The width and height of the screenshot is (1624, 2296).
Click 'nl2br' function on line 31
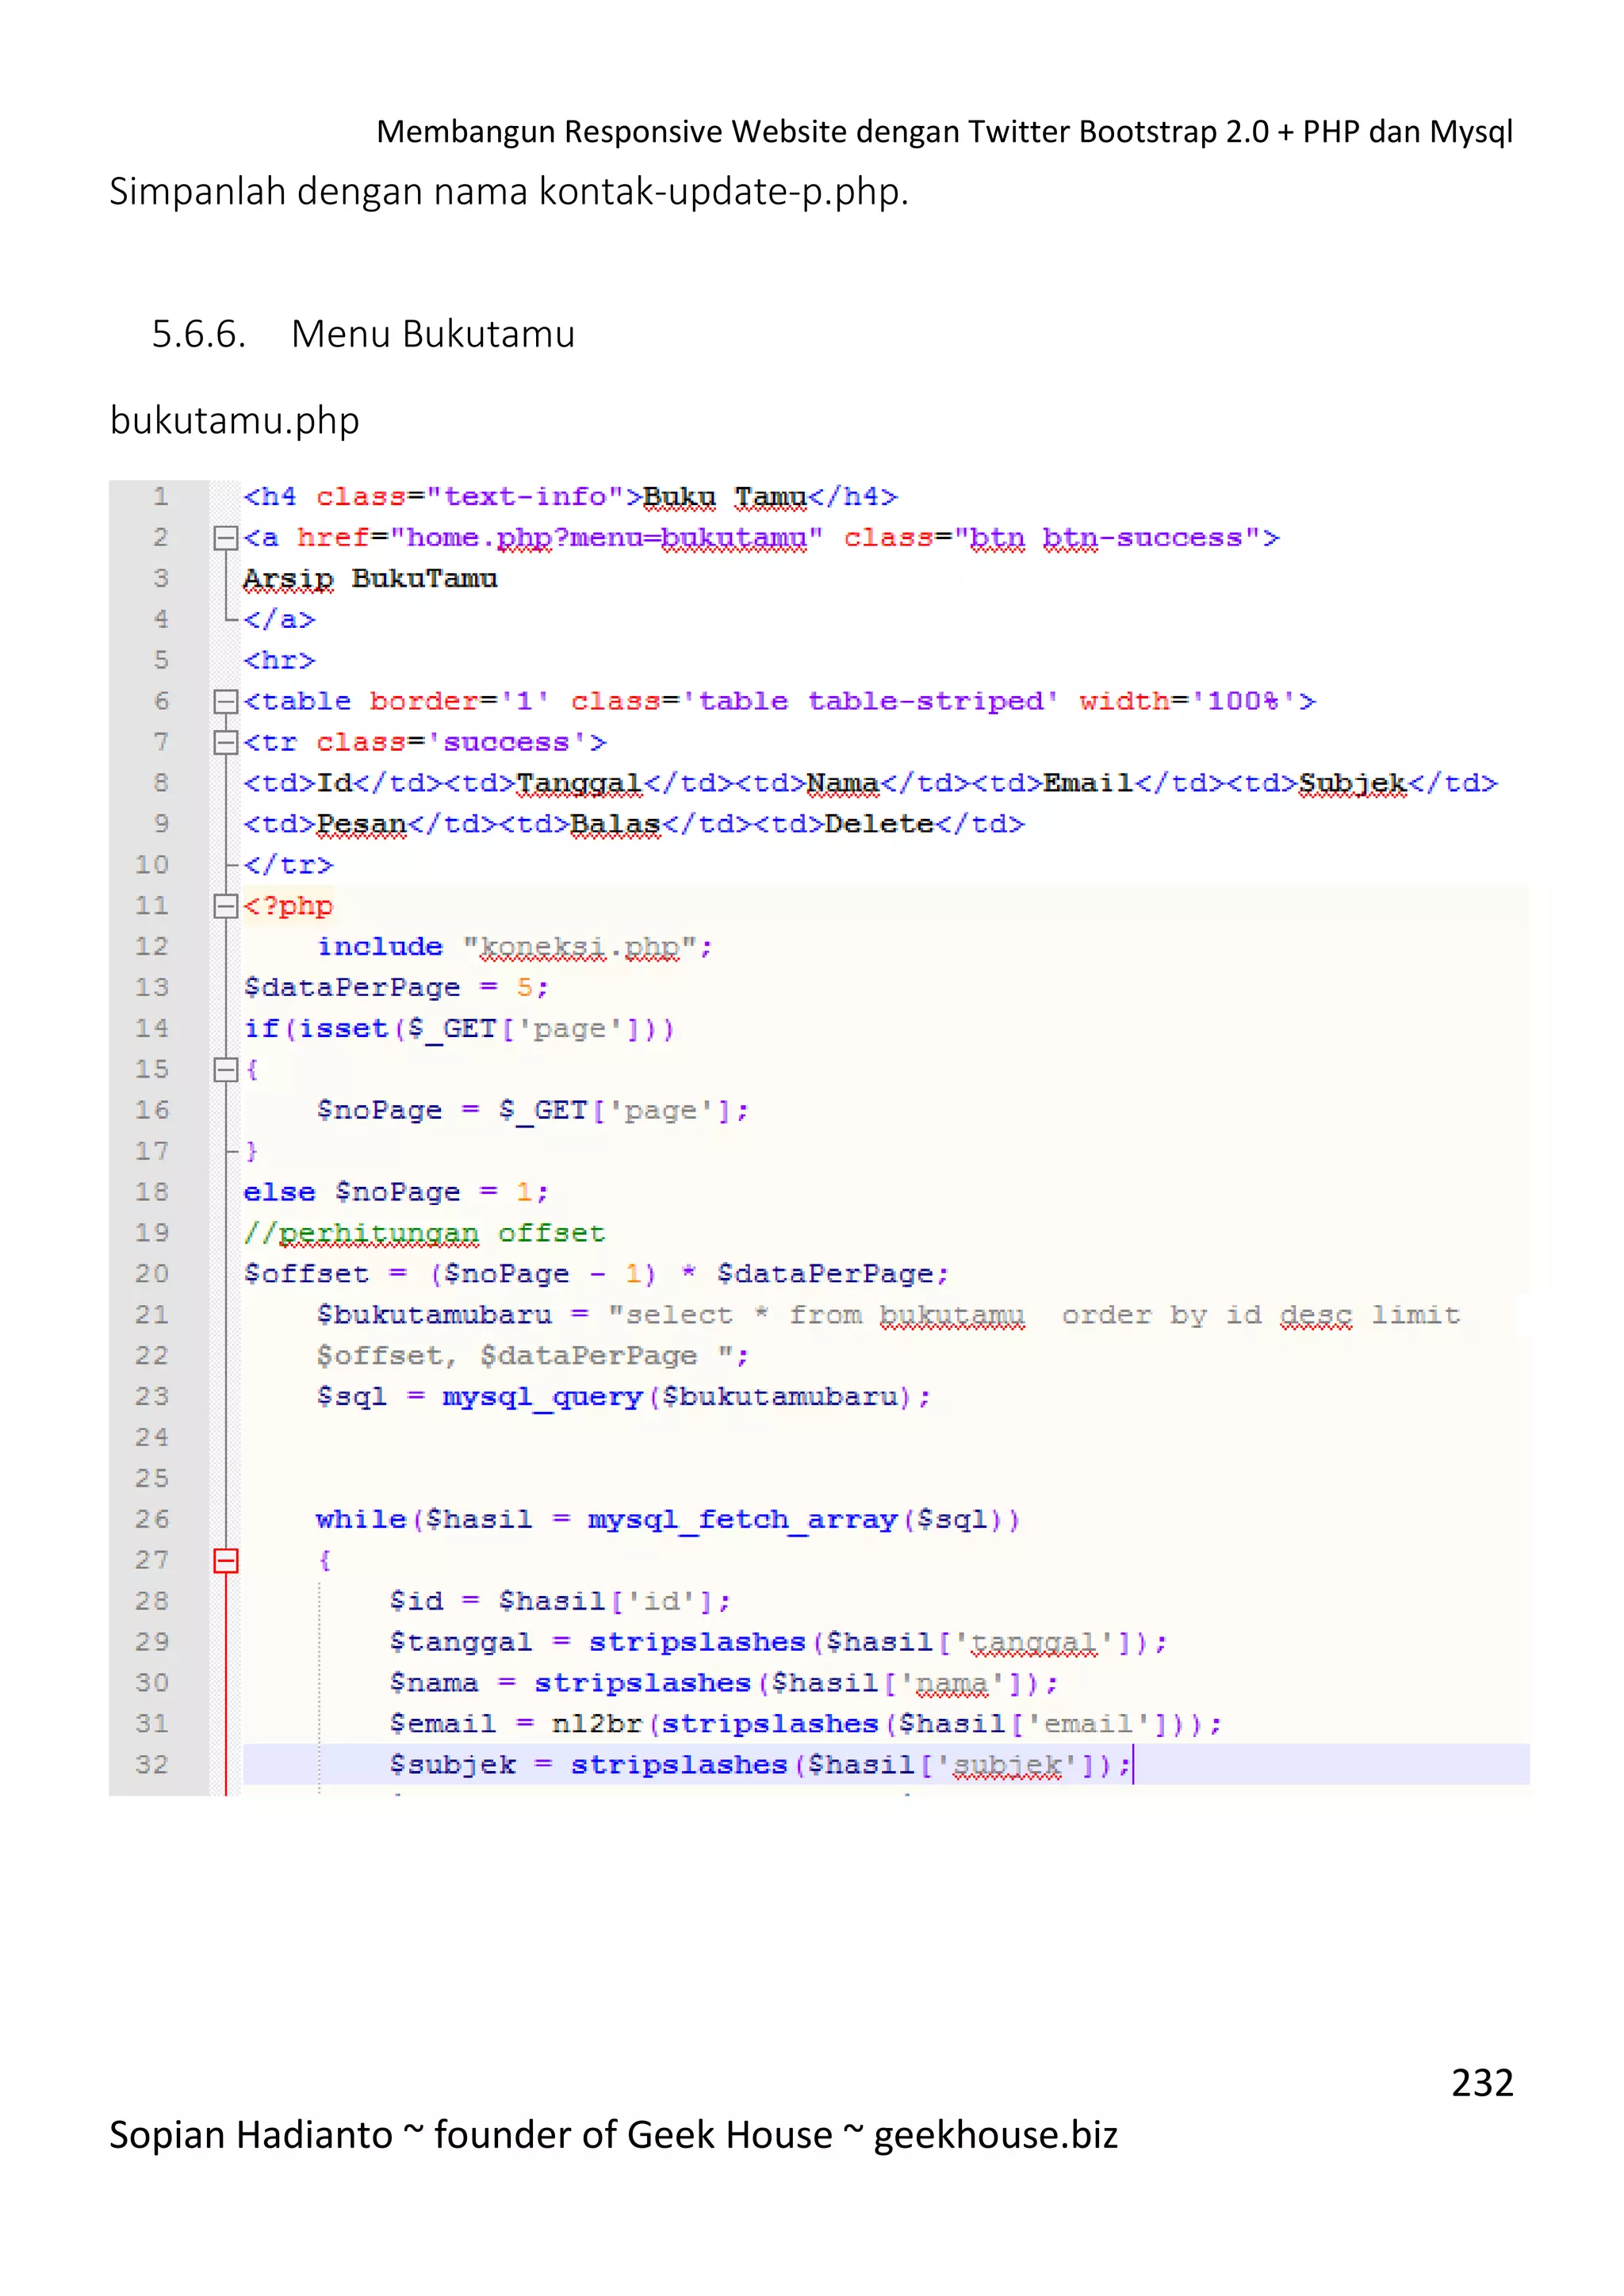[x=597, y=1725]
